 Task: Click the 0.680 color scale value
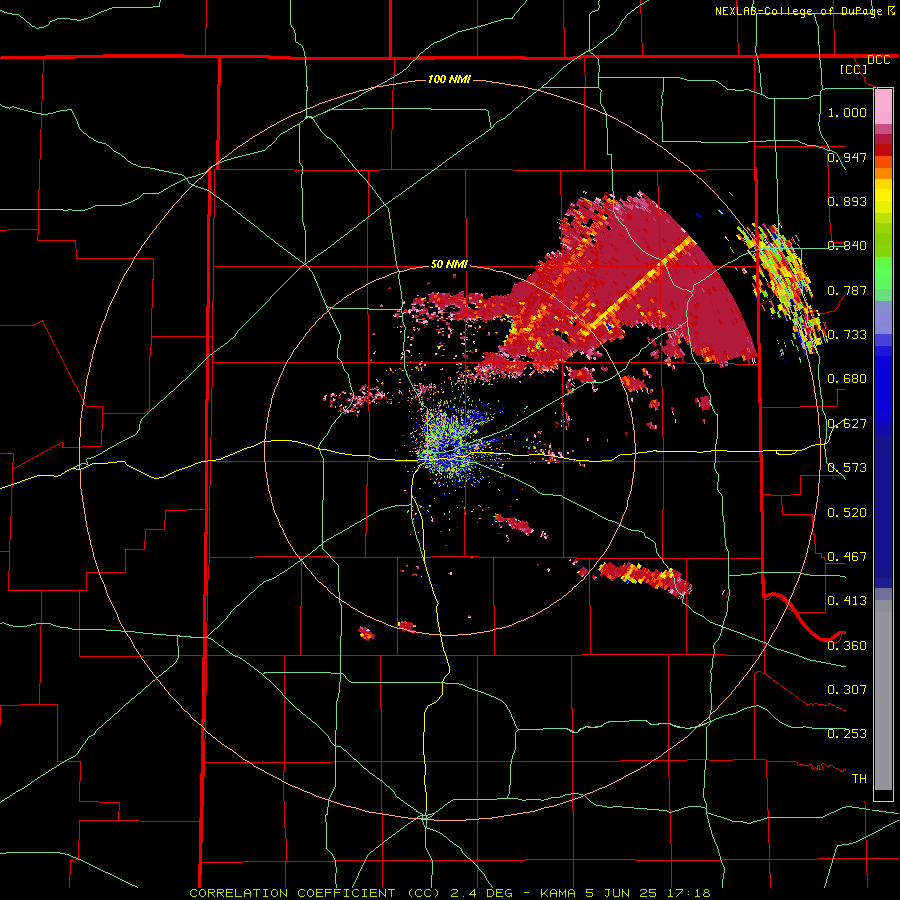[x=847, y=378]
